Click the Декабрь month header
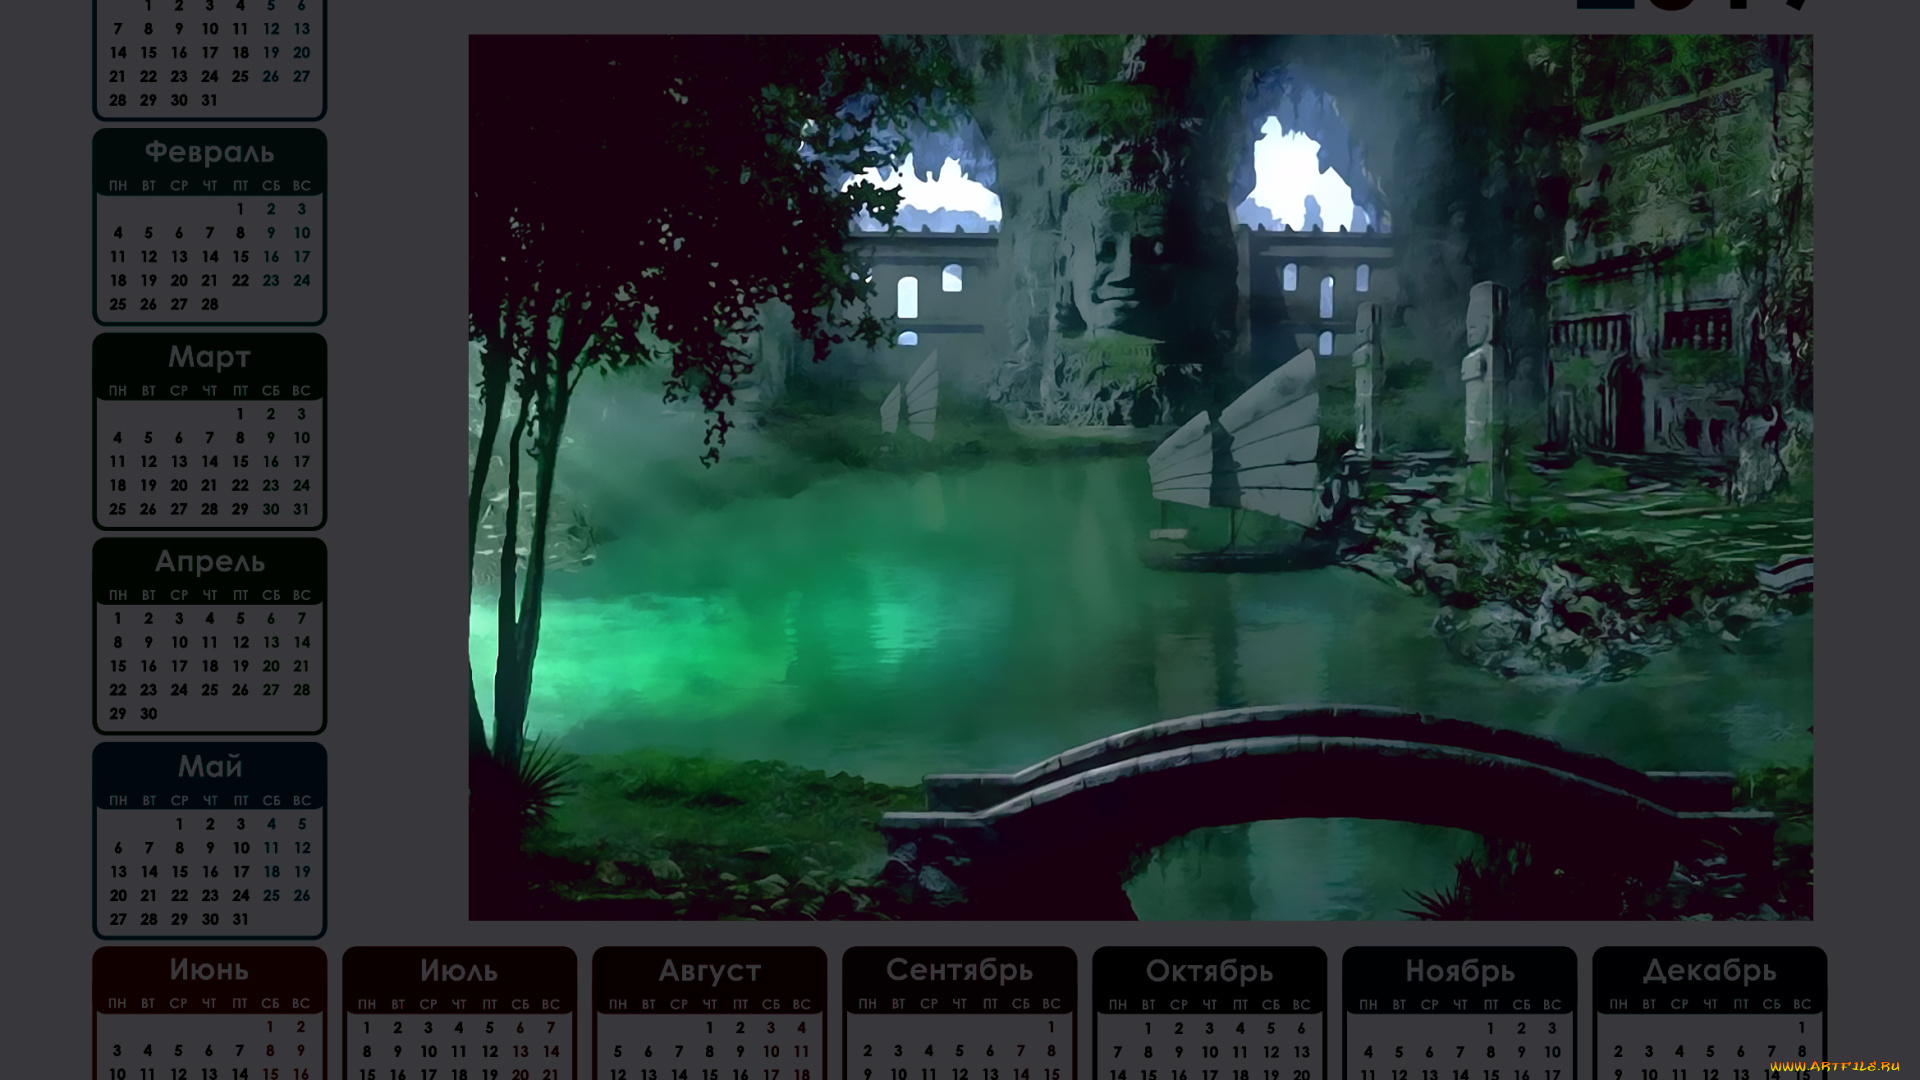 [1709, 971]
